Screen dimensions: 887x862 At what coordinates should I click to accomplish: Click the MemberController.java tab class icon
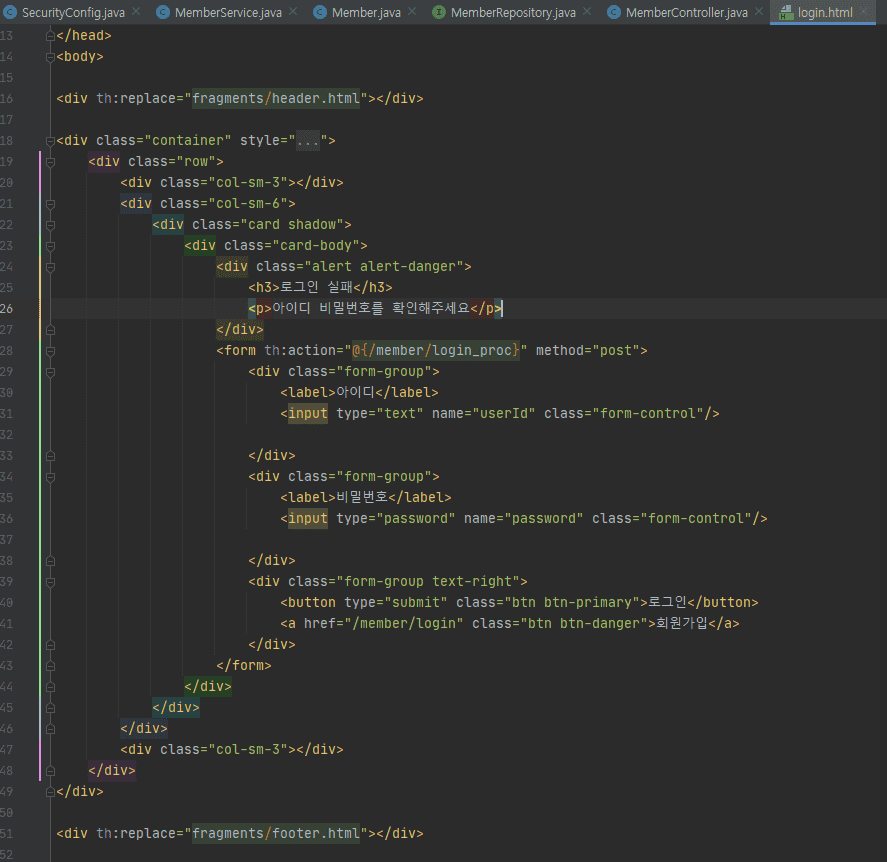tap(614, 12)
